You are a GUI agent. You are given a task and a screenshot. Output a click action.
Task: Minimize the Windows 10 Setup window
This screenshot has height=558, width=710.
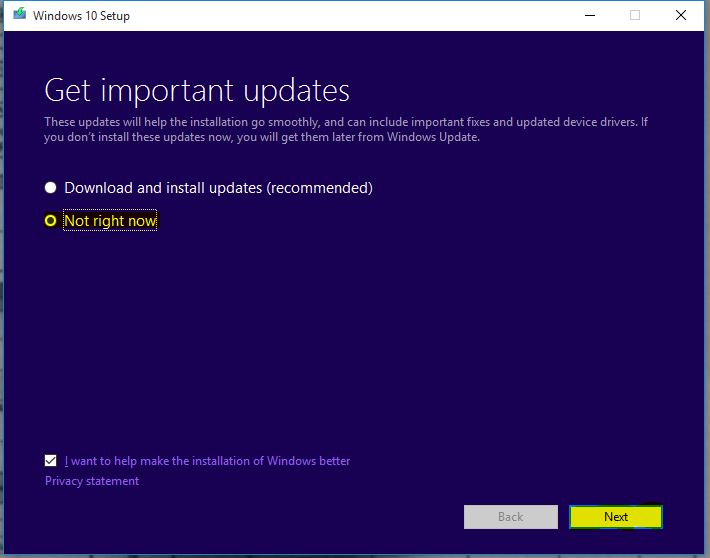(590, 15)
